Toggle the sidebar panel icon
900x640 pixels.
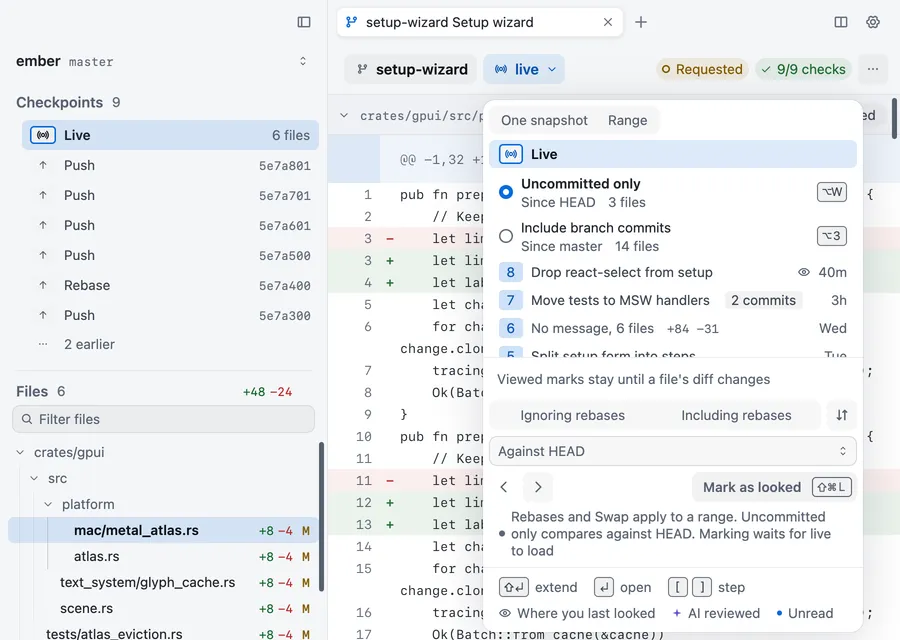(304, 22)
